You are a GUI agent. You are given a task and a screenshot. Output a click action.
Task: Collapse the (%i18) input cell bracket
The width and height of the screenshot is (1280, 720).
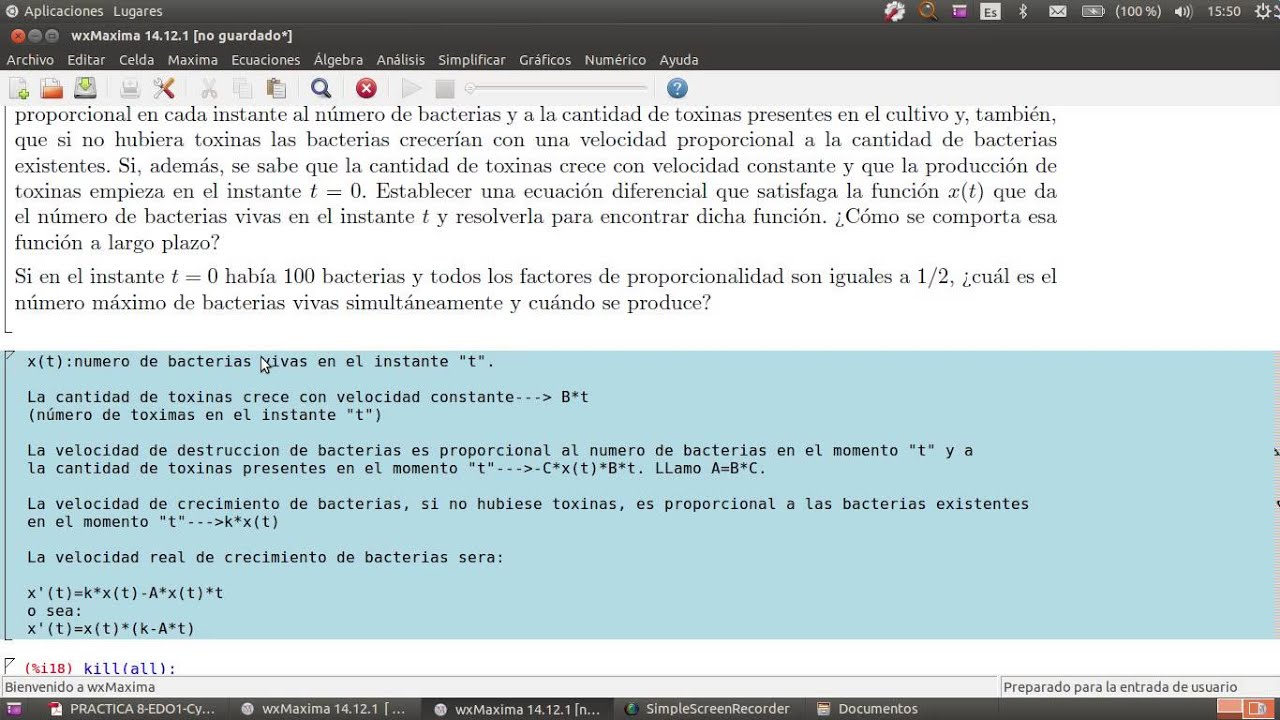click(x=9, y=664)
